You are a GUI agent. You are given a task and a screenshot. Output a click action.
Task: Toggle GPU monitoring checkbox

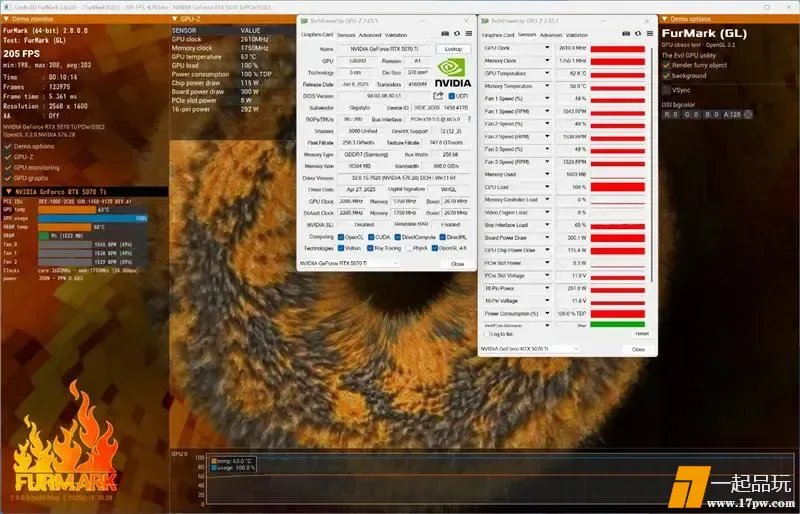pos(8,167)
